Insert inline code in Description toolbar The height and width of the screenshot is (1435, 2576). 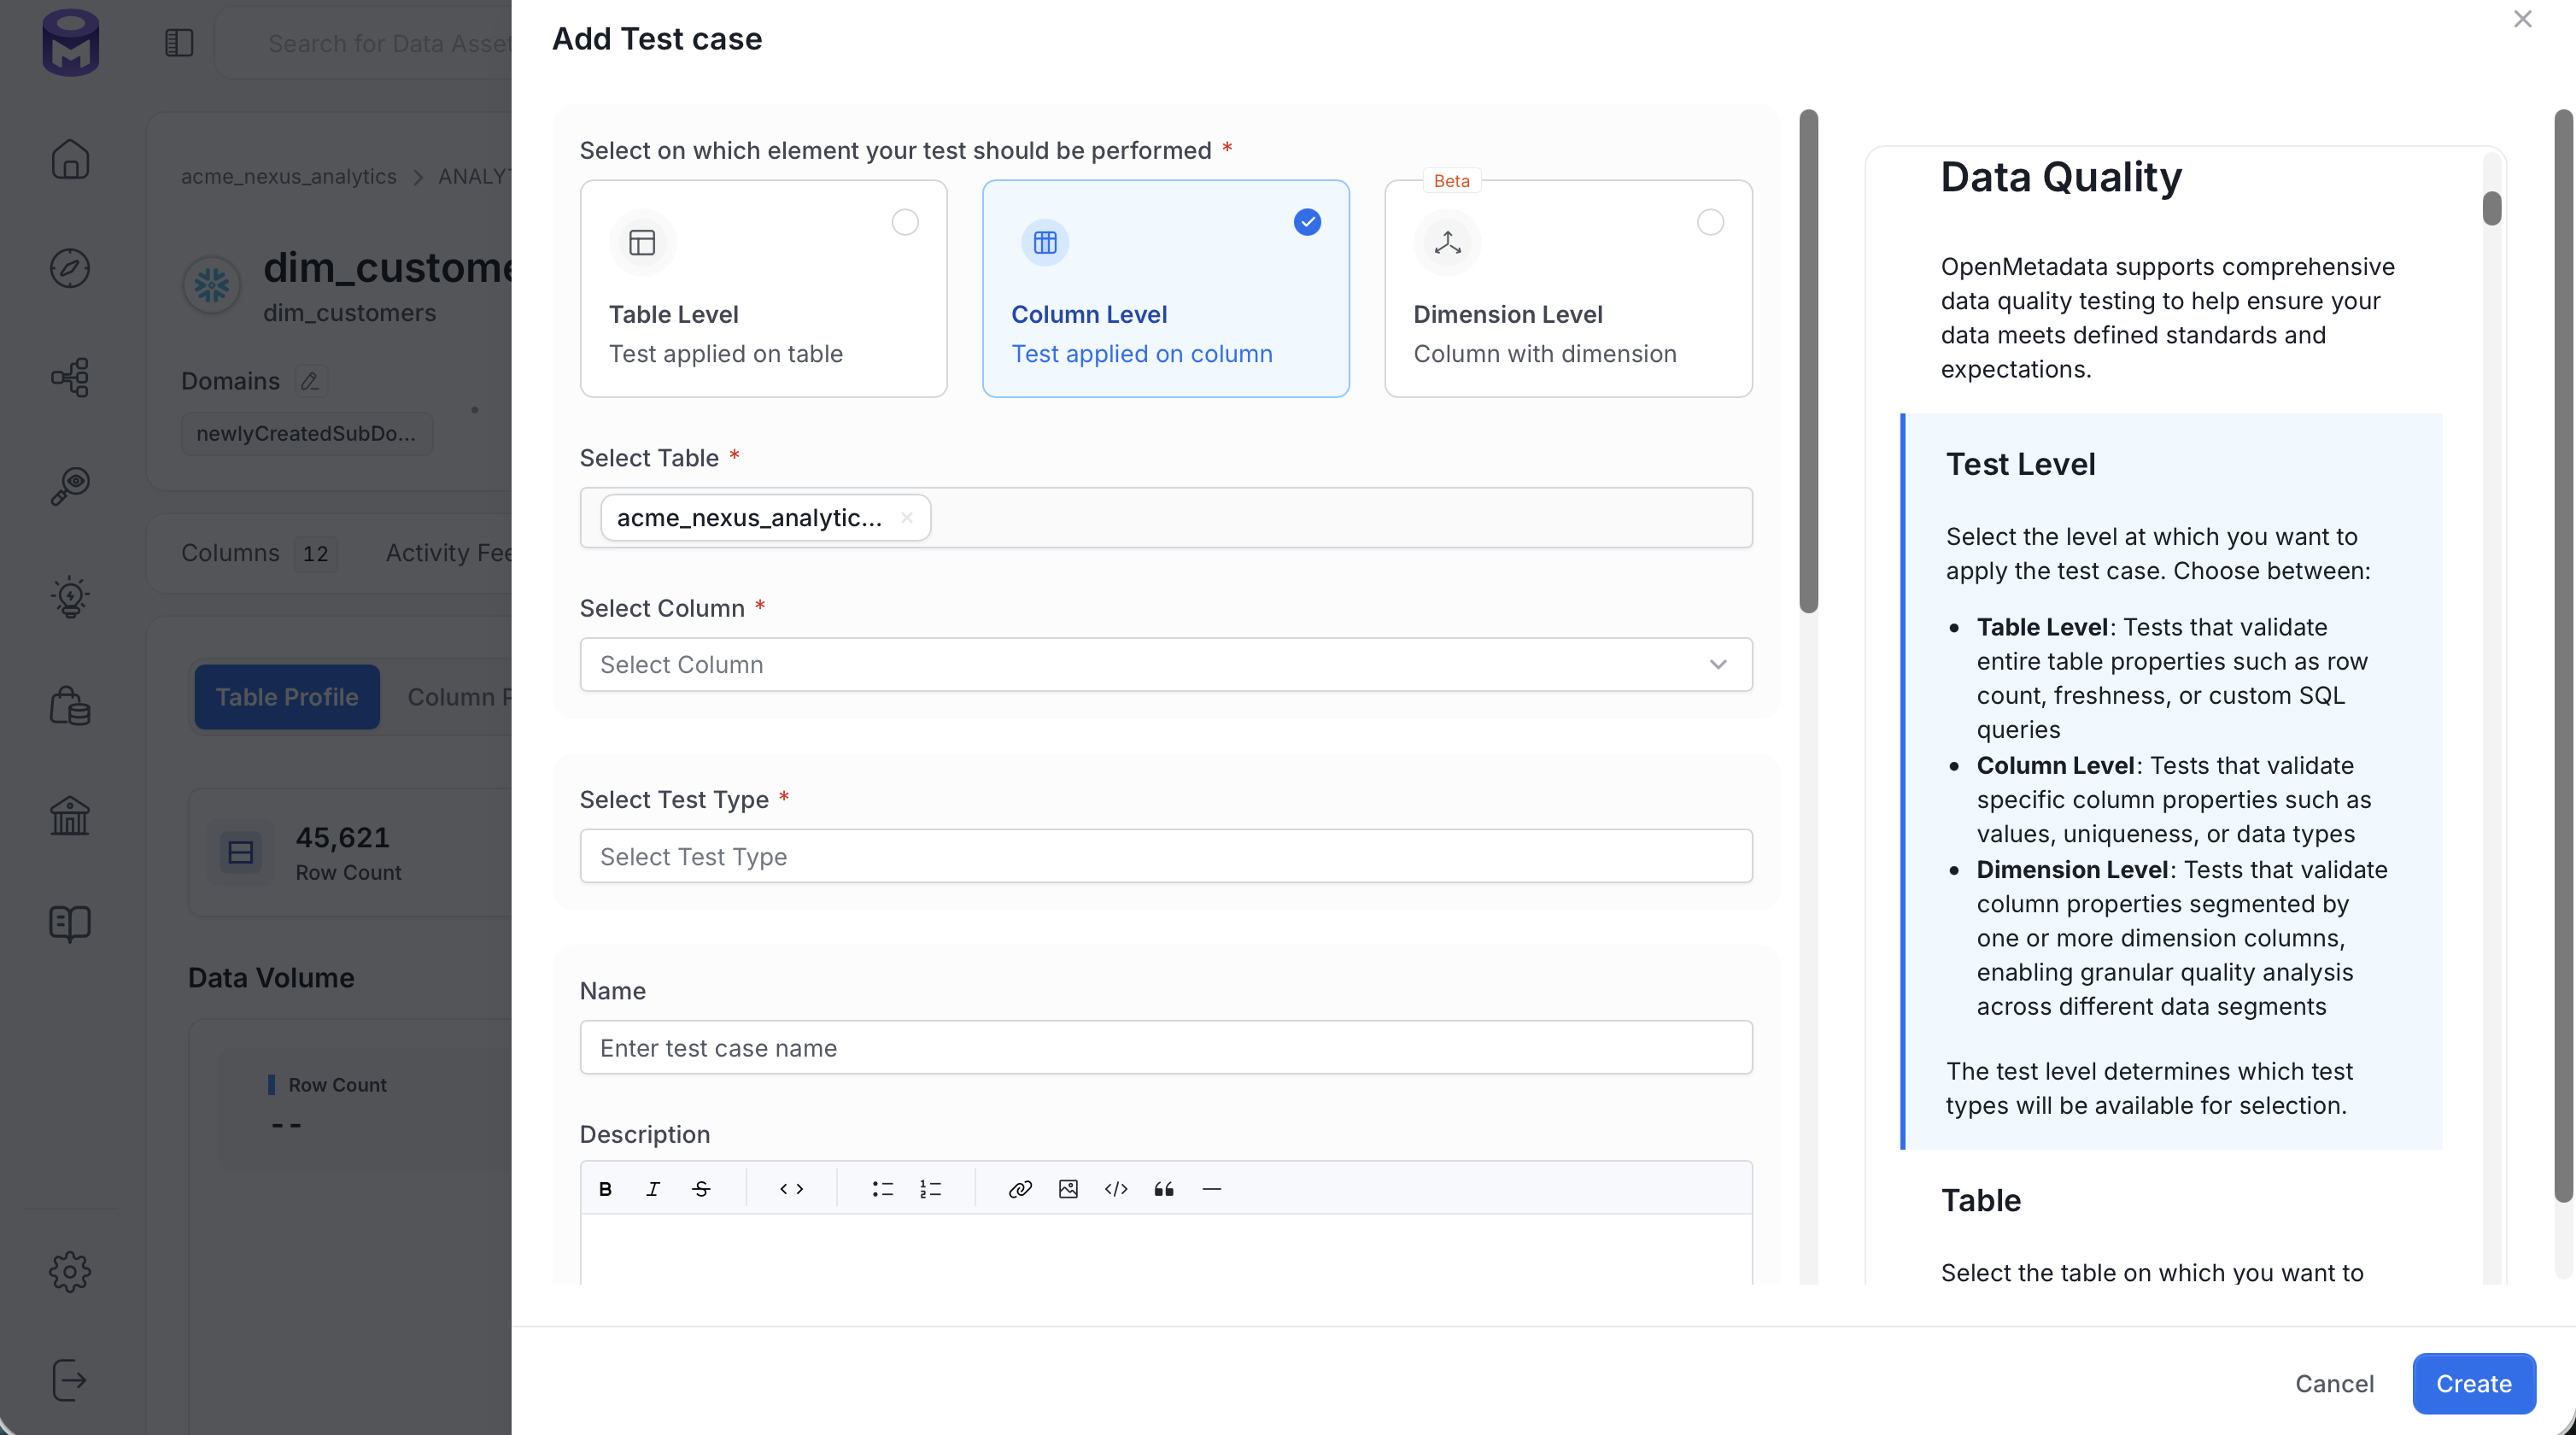coord(791,1189)
